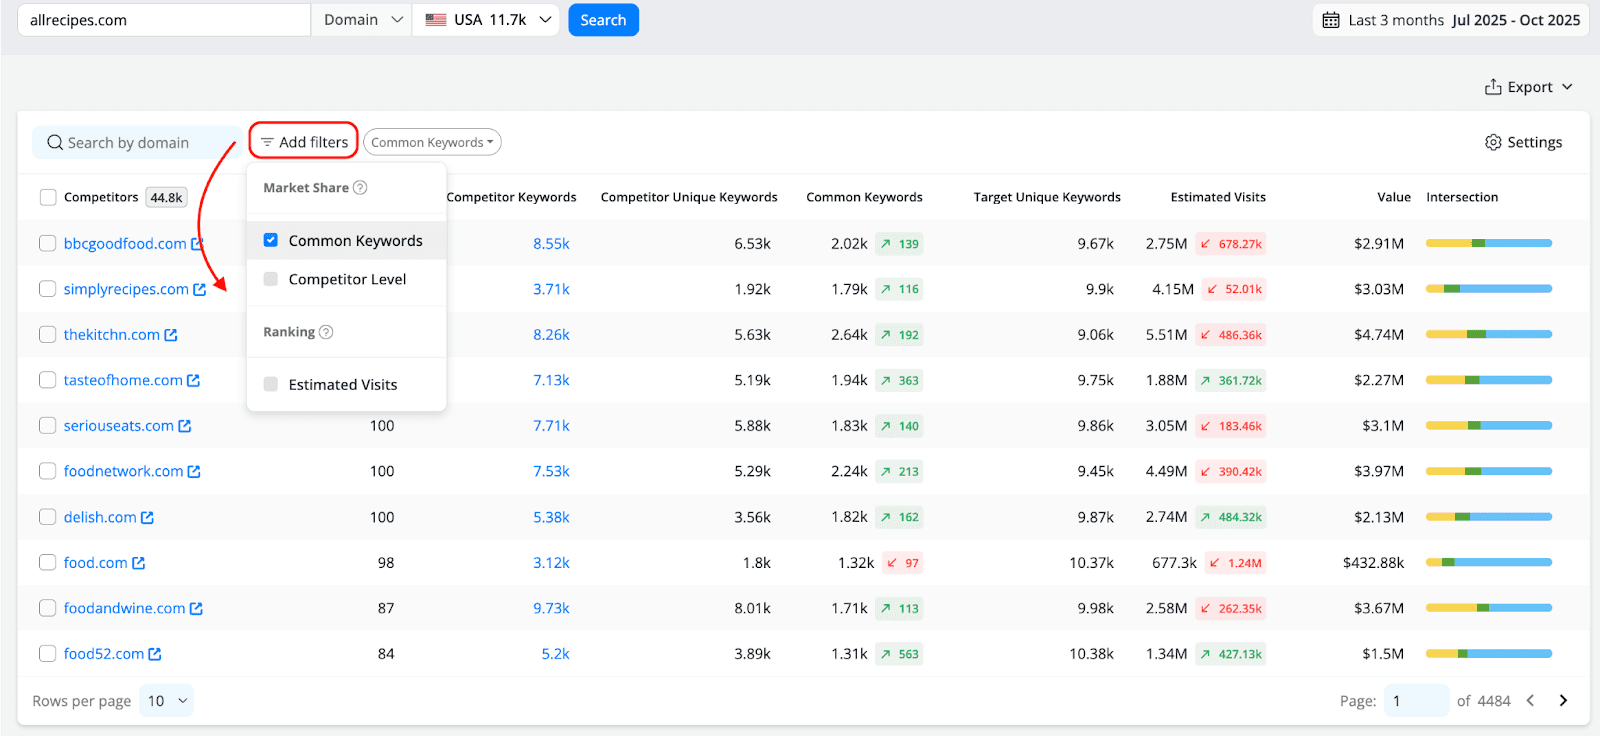This screenshot has width=1600, height=736.
Task: Click the USA flag icon
Action: [436, 20]
